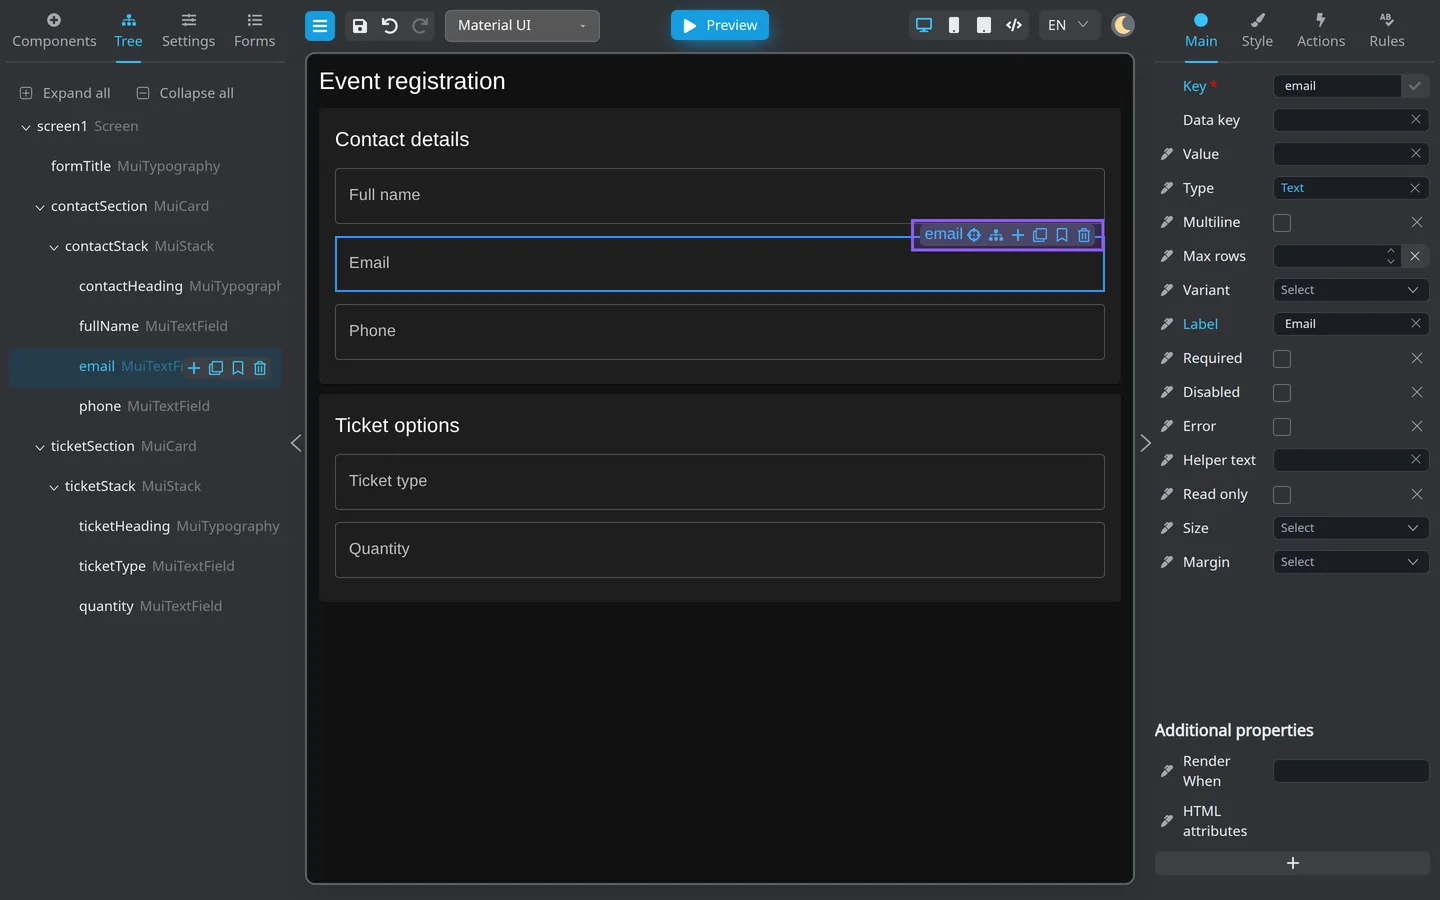Open the Settings tab
This screenshot has height=900, width=1440.
[188, 31]
